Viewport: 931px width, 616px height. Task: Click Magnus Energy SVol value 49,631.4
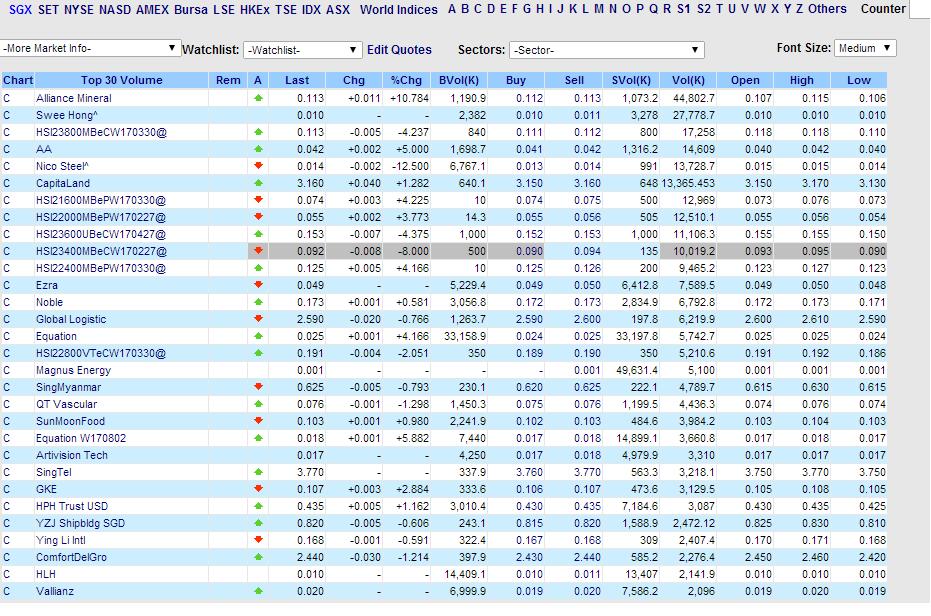[636, 370]
